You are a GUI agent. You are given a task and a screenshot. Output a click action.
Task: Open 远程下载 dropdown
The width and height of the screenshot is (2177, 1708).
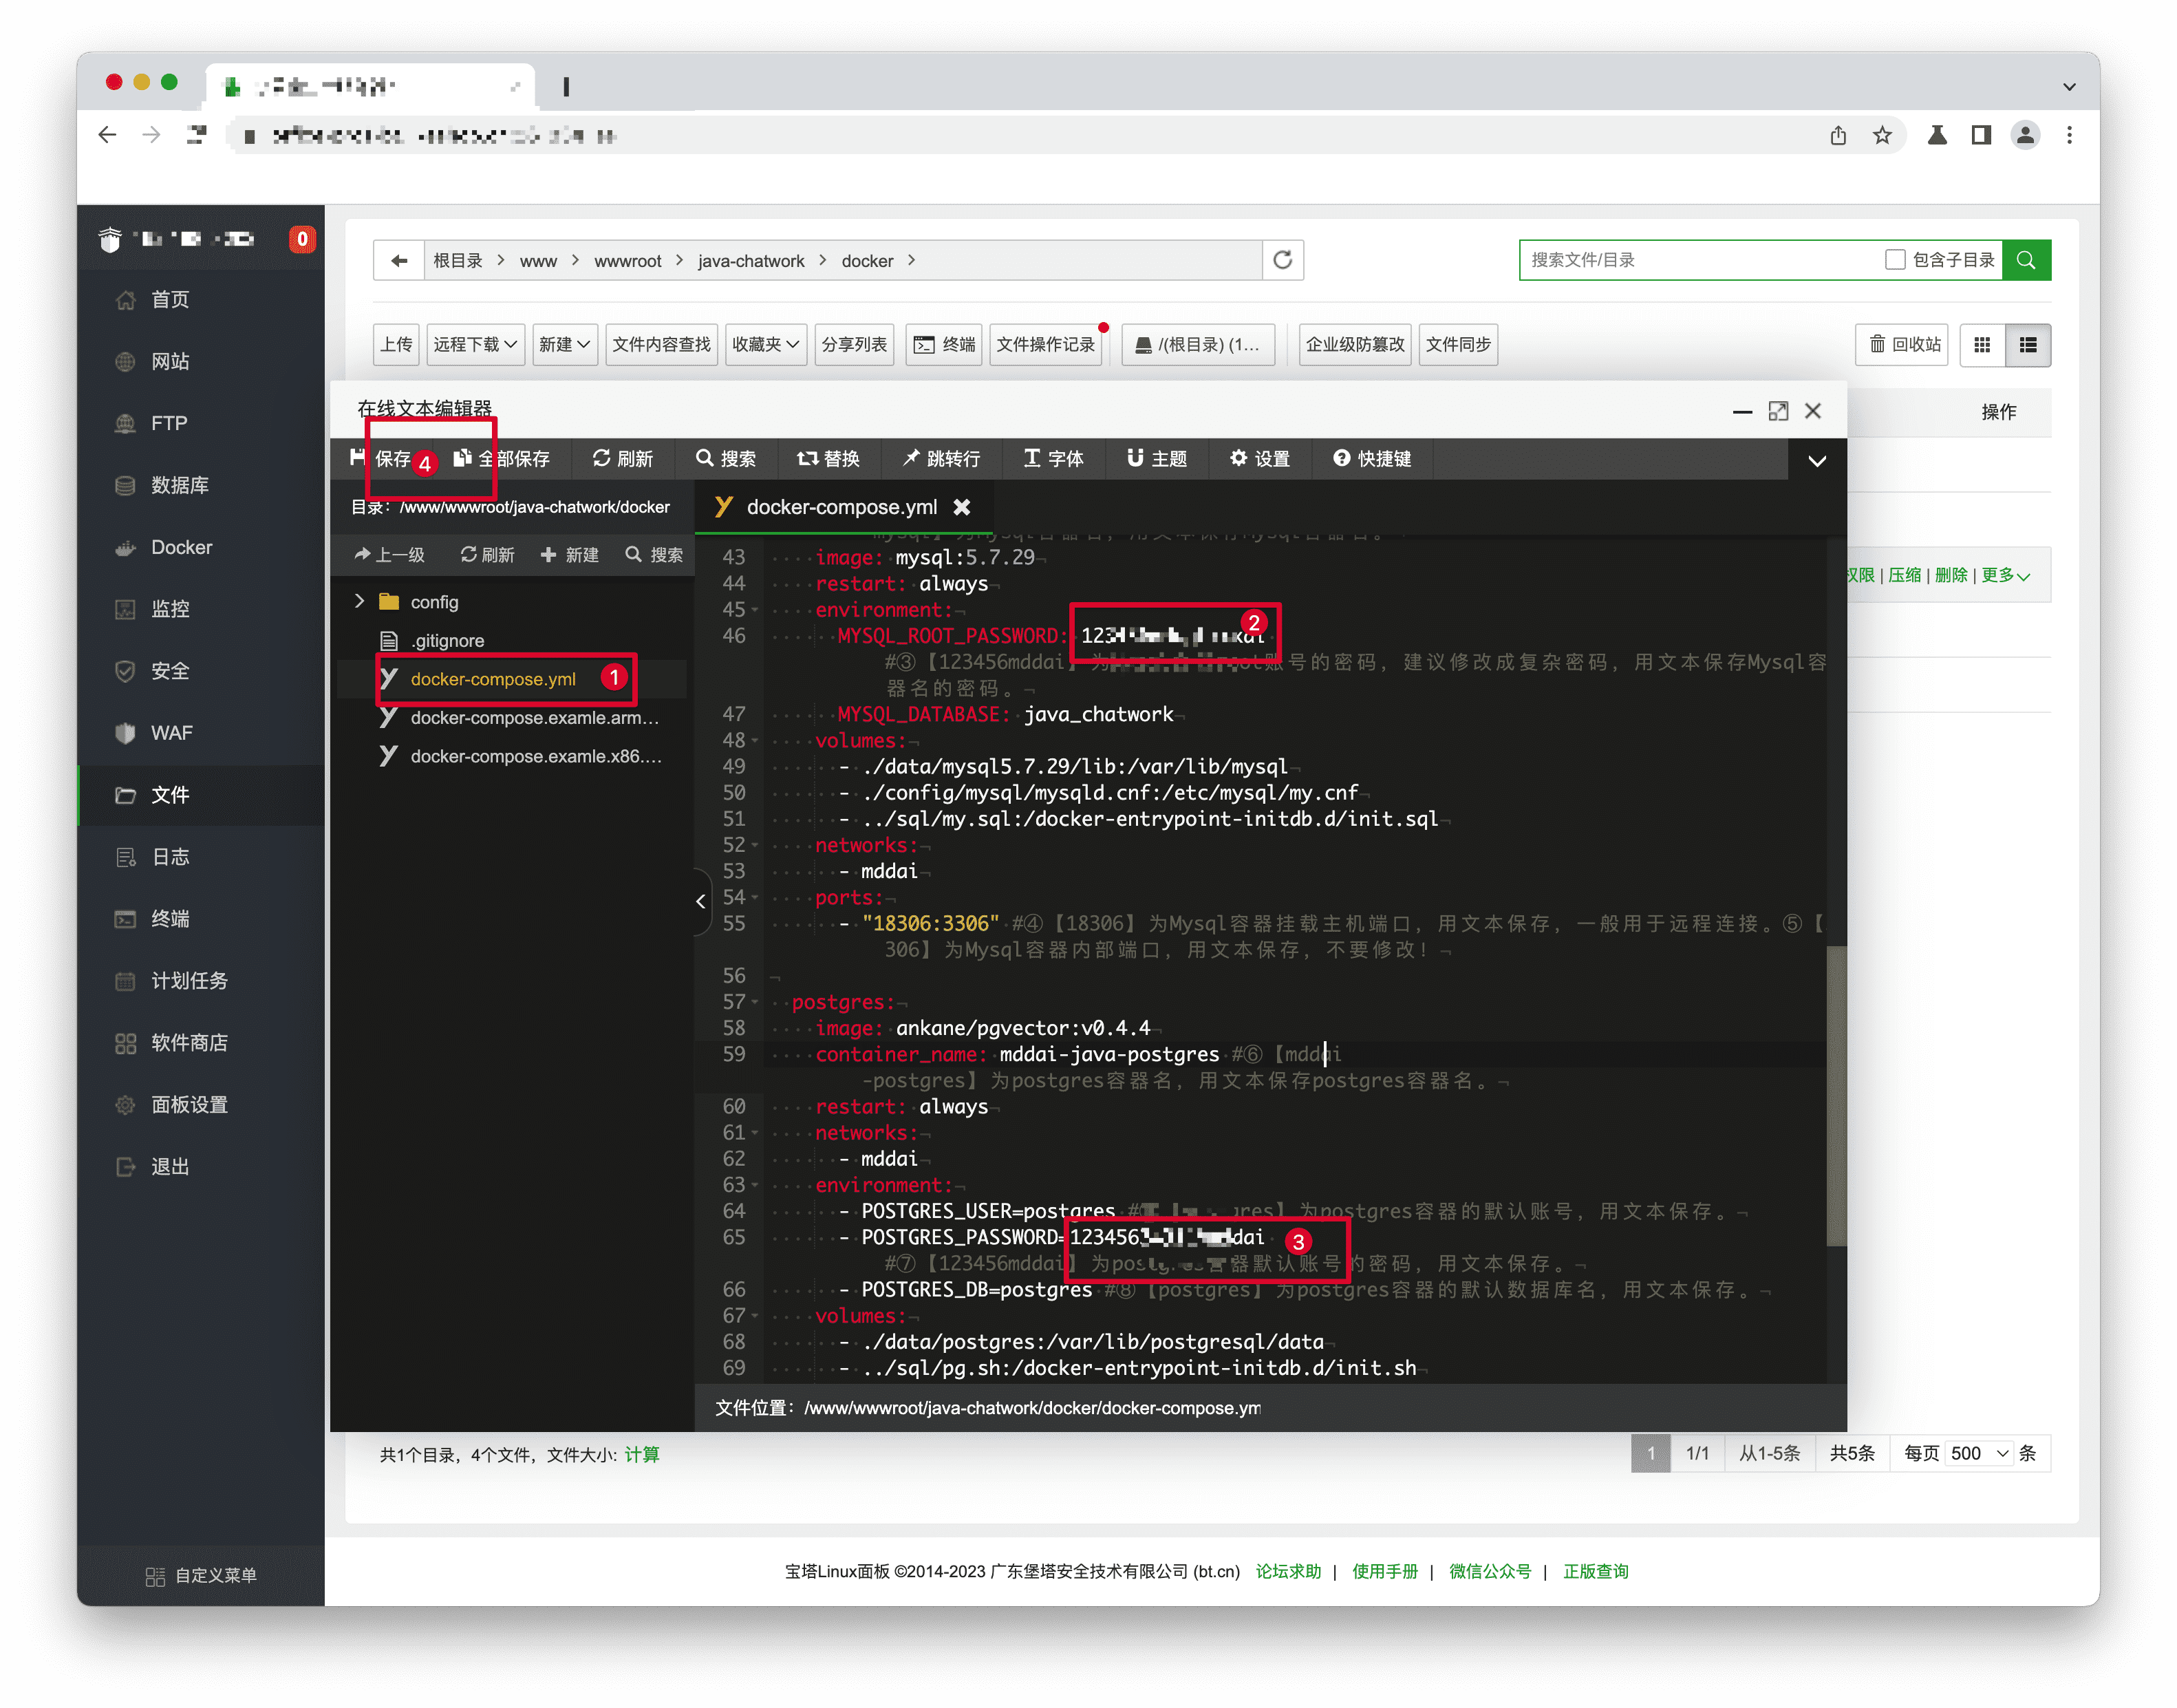point(475,345)
